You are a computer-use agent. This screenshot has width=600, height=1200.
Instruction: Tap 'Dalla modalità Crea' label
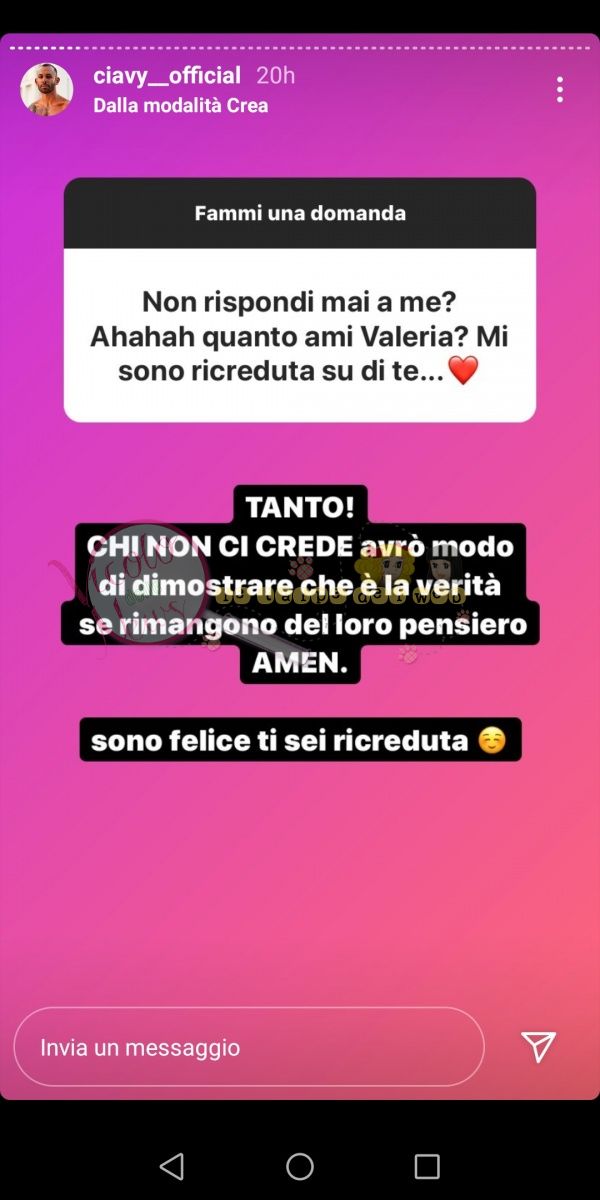click(x=181, y=105)
